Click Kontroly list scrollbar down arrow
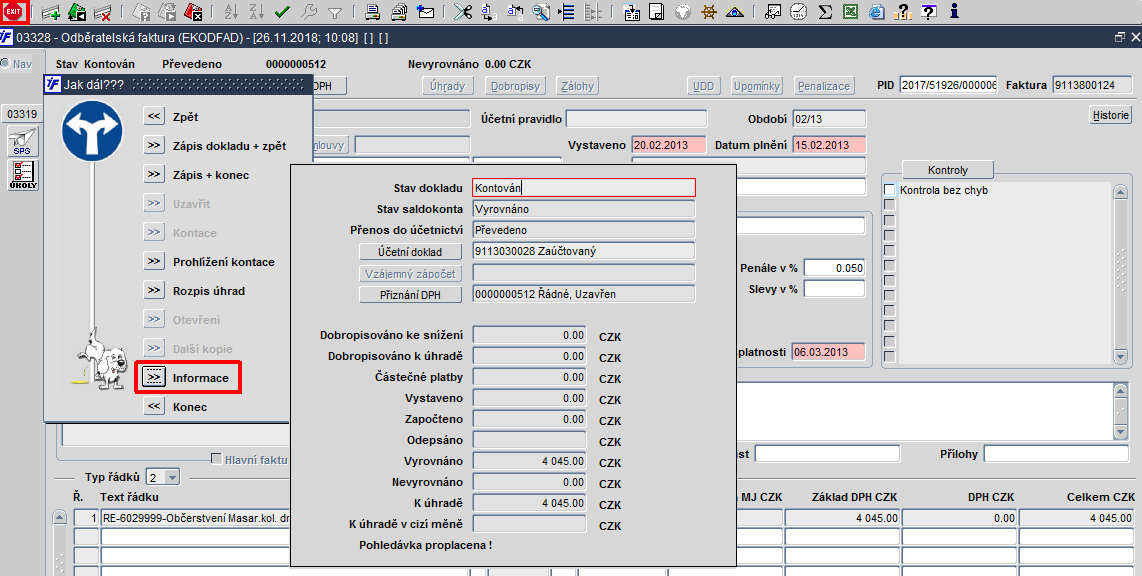The height and width of the screenshot is (576, 1142). point(1121,356)
